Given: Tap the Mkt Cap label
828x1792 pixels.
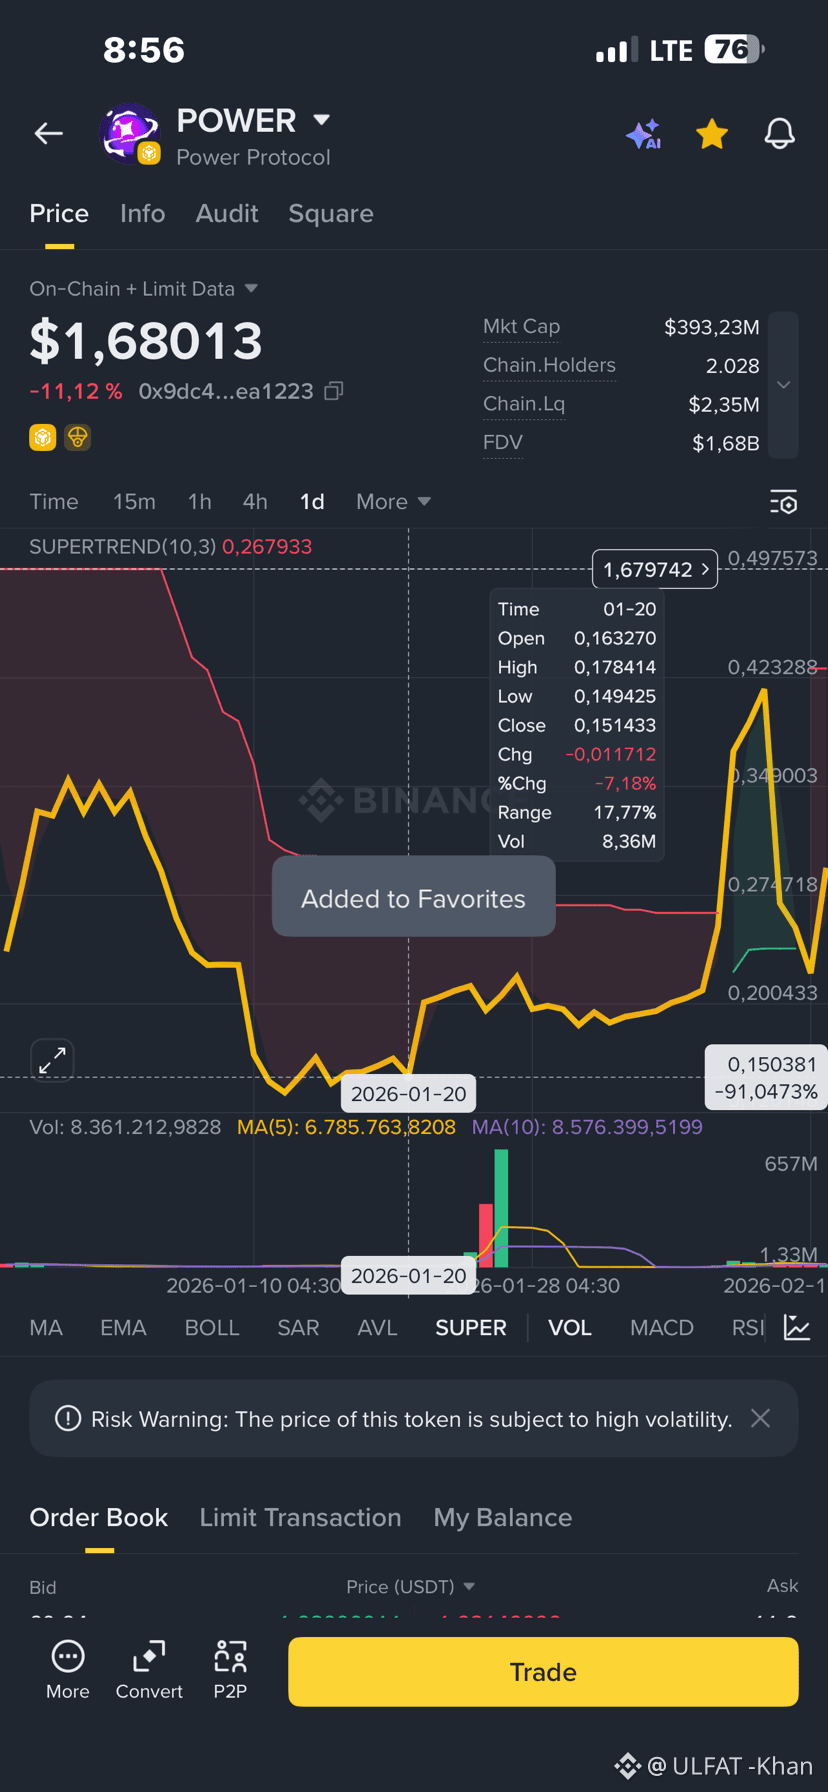Looking at the screenshot, I should [x=521, y=327].
